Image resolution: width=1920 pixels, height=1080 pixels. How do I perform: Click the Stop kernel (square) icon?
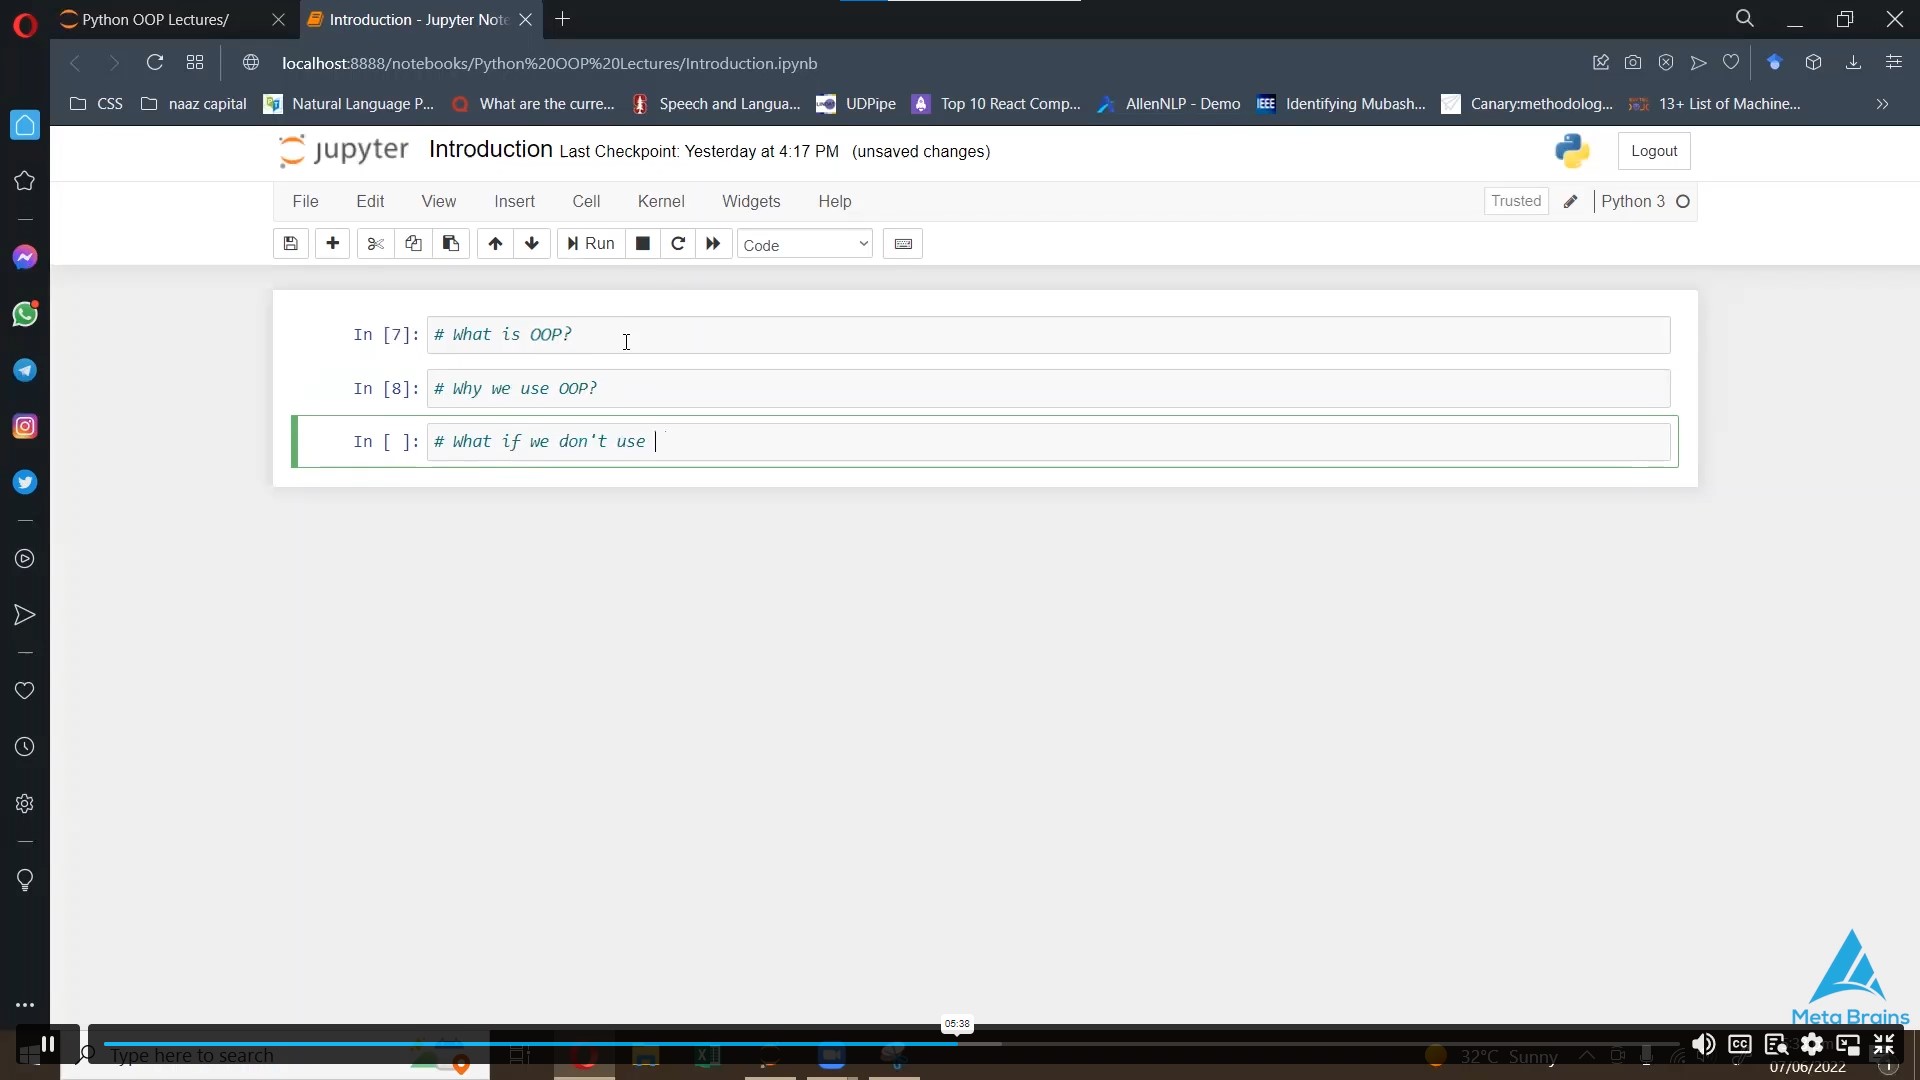click(x=644, y=243)
